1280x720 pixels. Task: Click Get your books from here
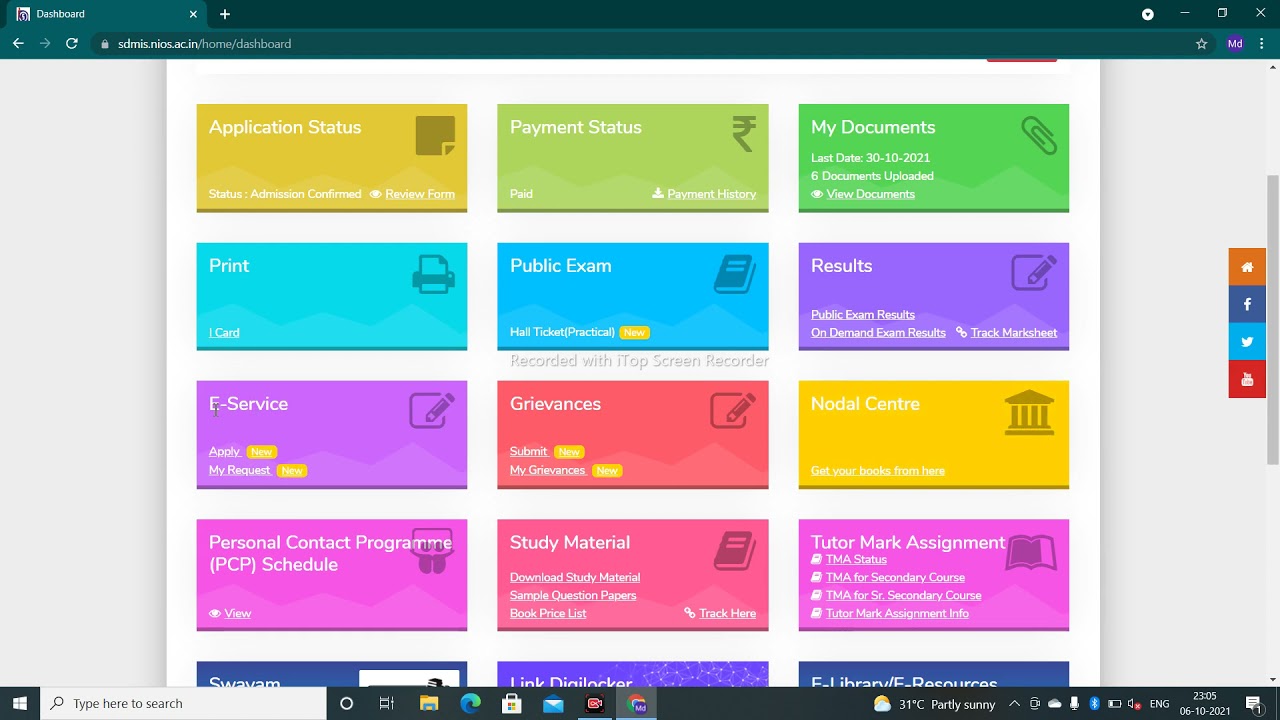[878, 471]
